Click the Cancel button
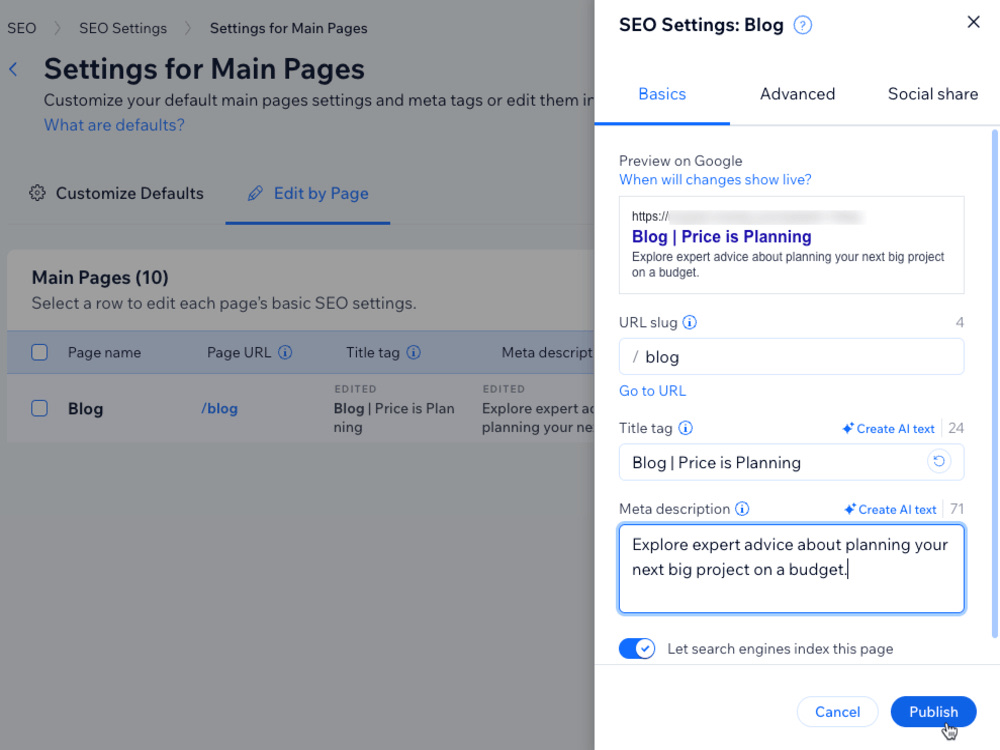Viewport: 1000px width, 750px height. point(837,712)
